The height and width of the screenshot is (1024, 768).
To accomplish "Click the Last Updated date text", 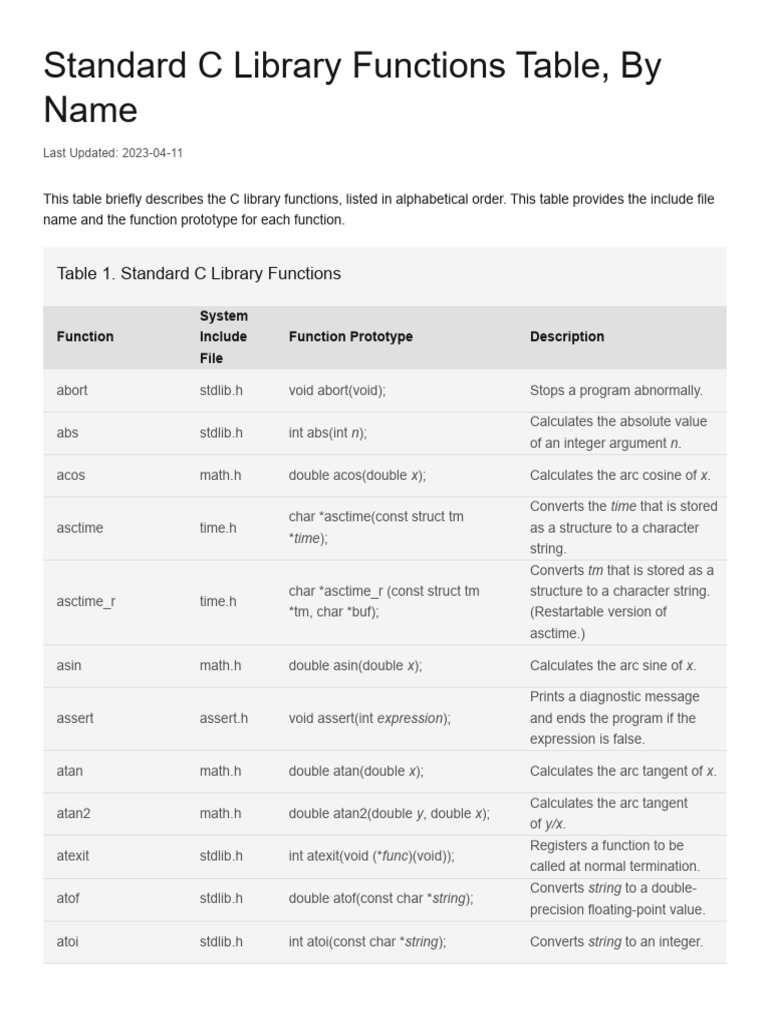I will coord(113,153).
